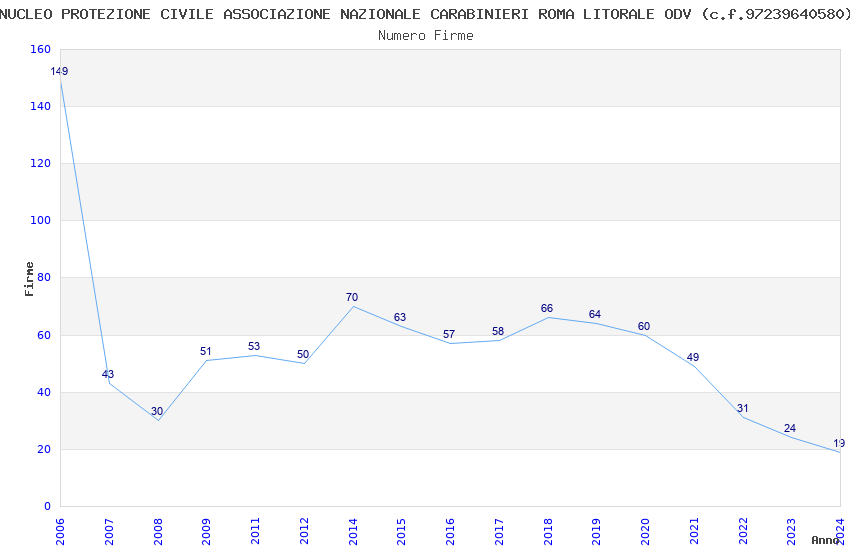Click the y-axis value 100

40,221
